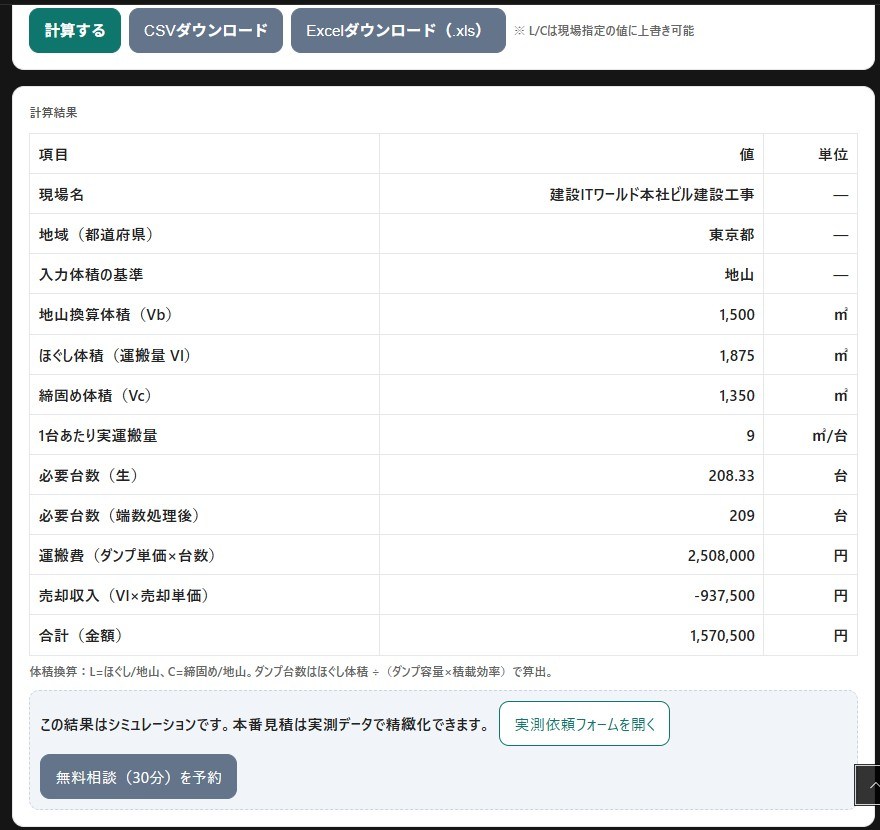
Task: Select the 2,508,000 transport cost value
Action: 722,555
